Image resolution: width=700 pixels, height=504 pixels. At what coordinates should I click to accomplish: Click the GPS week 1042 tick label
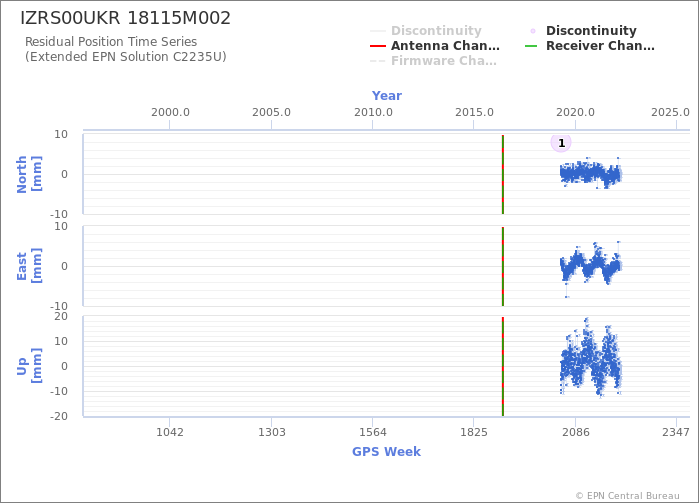[170, 432]
